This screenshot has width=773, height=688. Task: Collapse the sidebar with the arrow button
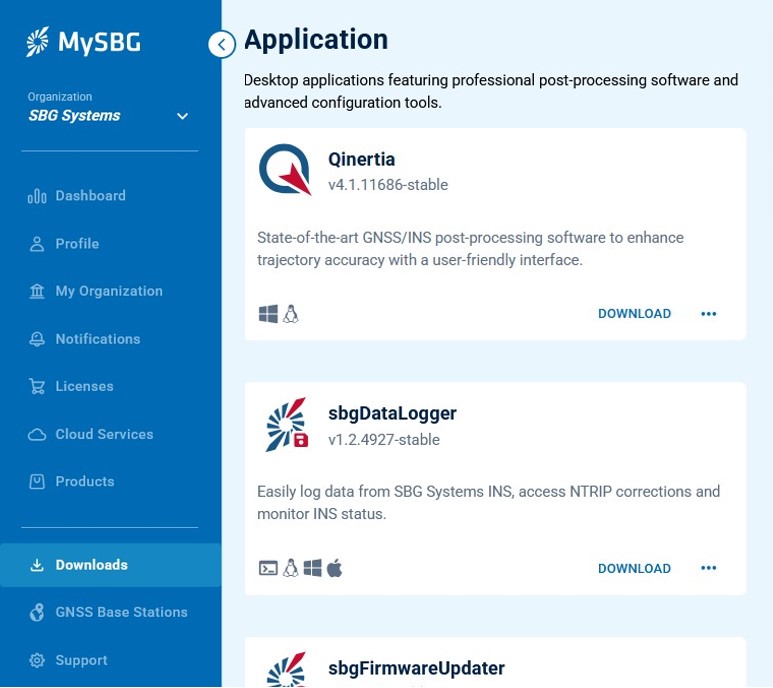coord(222,44)
